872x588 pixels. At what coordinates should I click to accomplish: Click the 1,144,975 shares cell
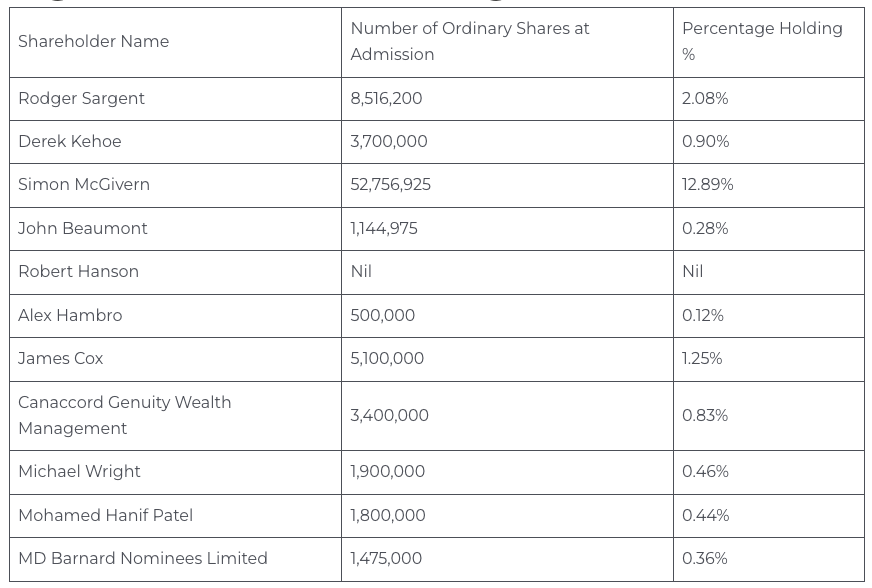coord(384,228)
